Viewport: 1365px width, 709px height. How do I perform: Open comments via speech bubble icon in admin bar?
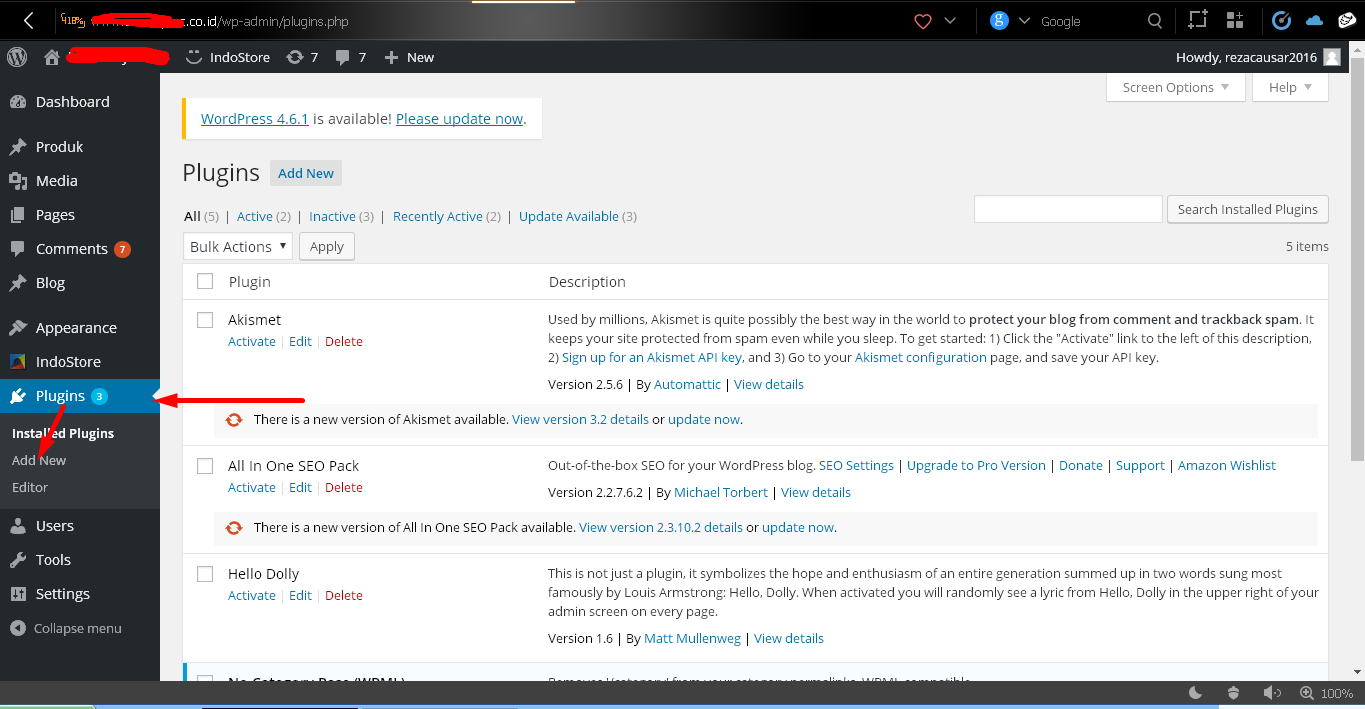[346, 57]
